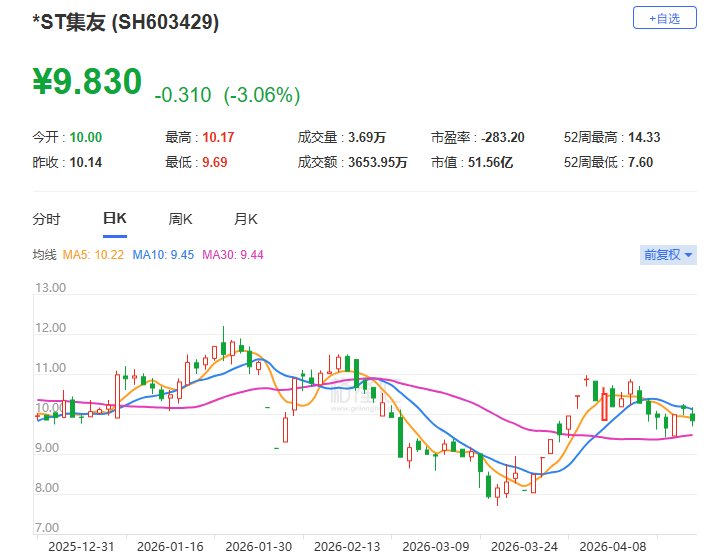711x558 pixels.
Task: Select the 日K daily chart tab
Action: click(115, 218)
